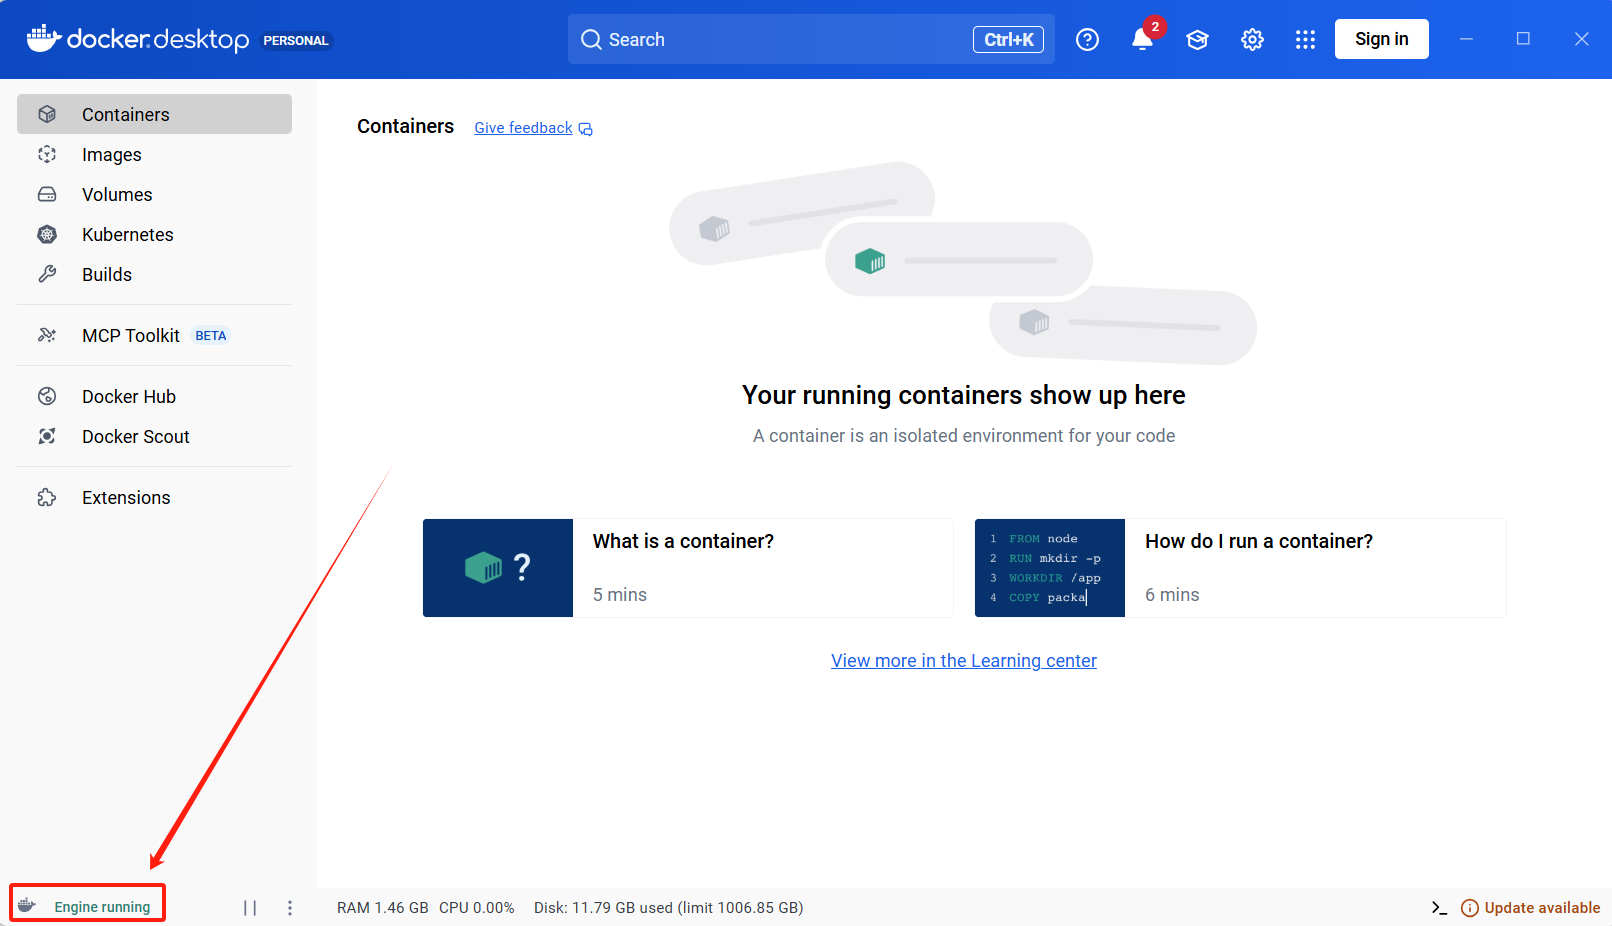Open the help question mark icon
Image resolution: width=1612 pixels, height=926 pixels.
click(1087, 39)
